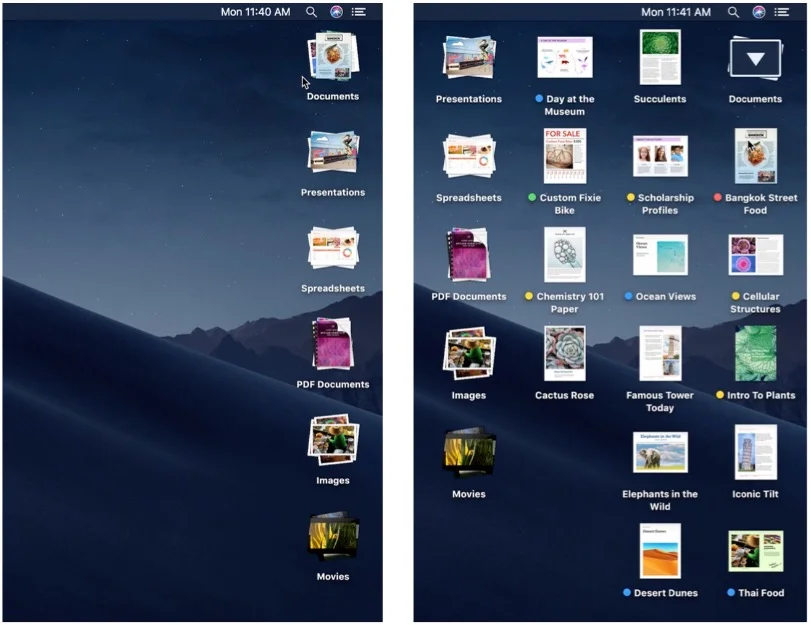Open Movies stack on left desktop

coord(333,536)
